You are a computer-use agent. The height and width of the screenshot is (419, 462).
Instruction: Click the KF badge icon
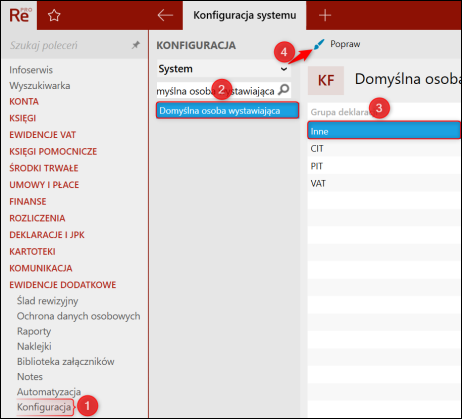326,81
